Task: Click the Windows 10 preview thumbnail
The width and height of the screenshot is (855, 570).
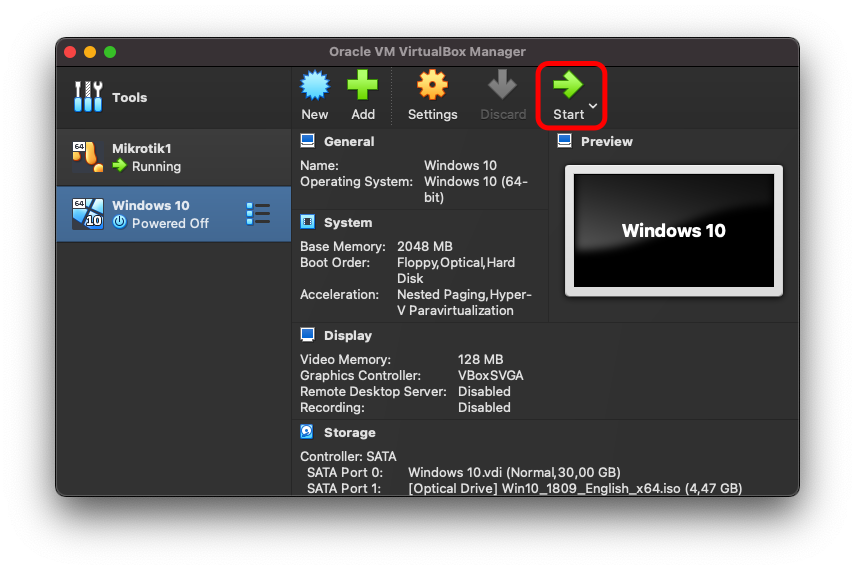Action: (x=673, y=231)
